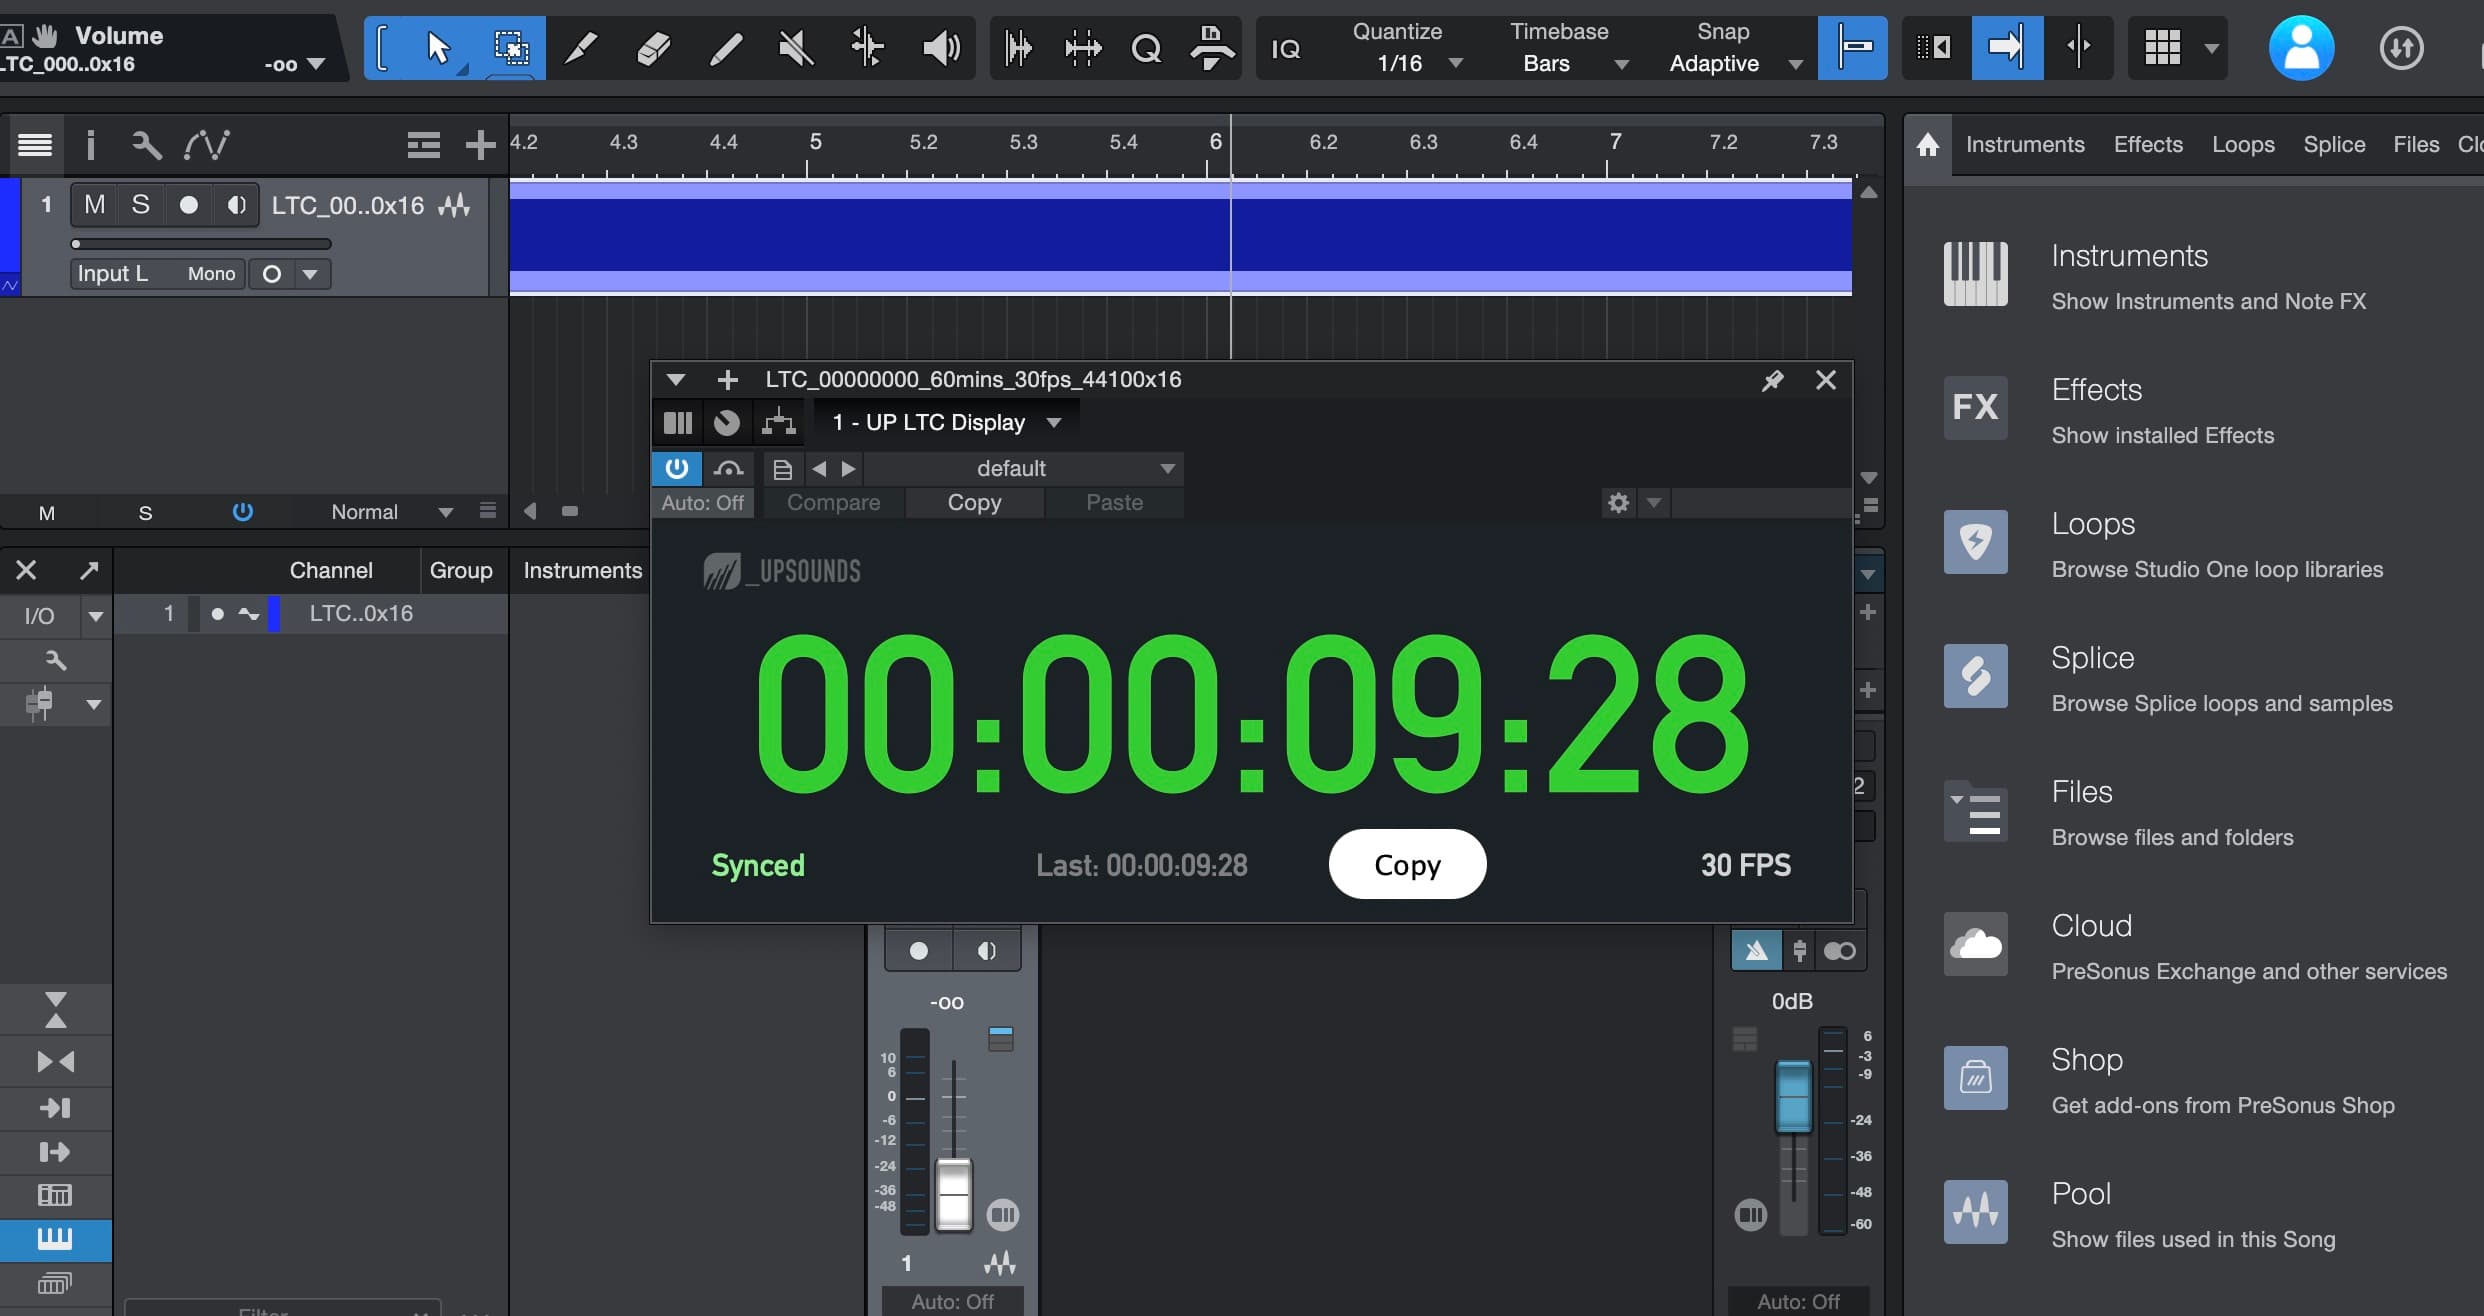Switch to the Effects browser tab

coord(2148,145)
